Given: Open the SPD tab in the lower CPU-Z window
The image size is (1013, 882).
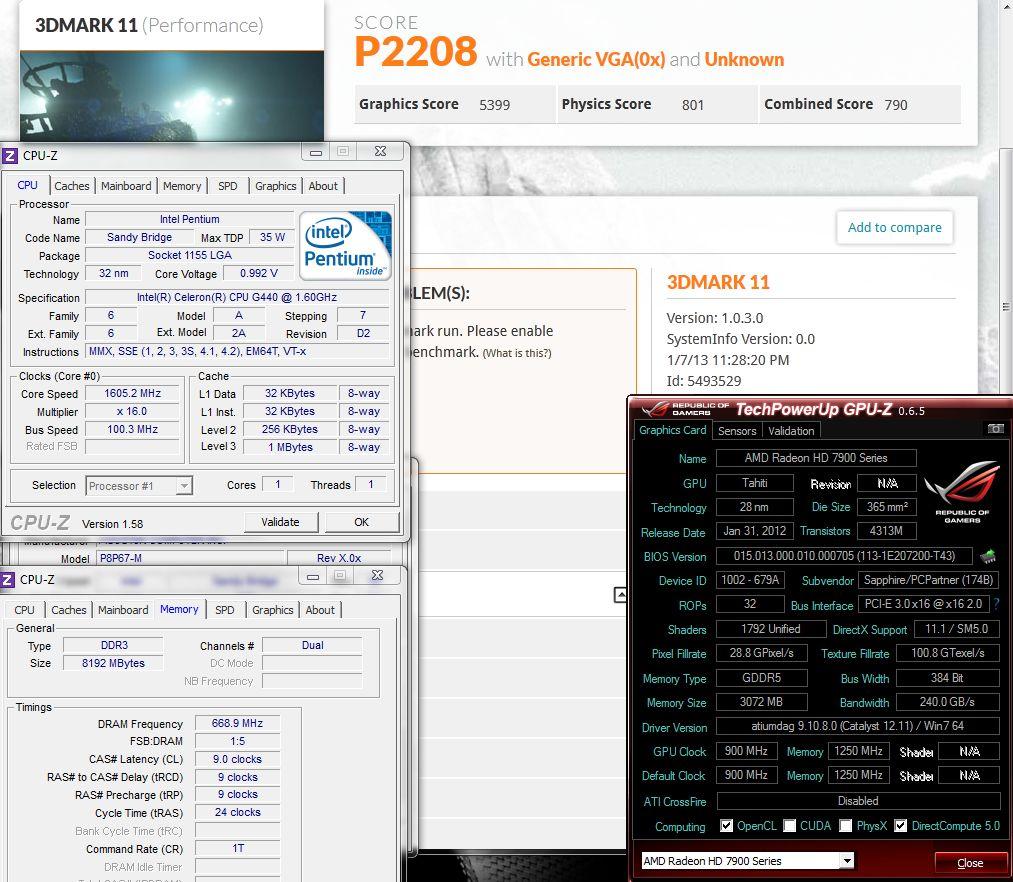Looking at the screenshot, I should tap(225, 610).
